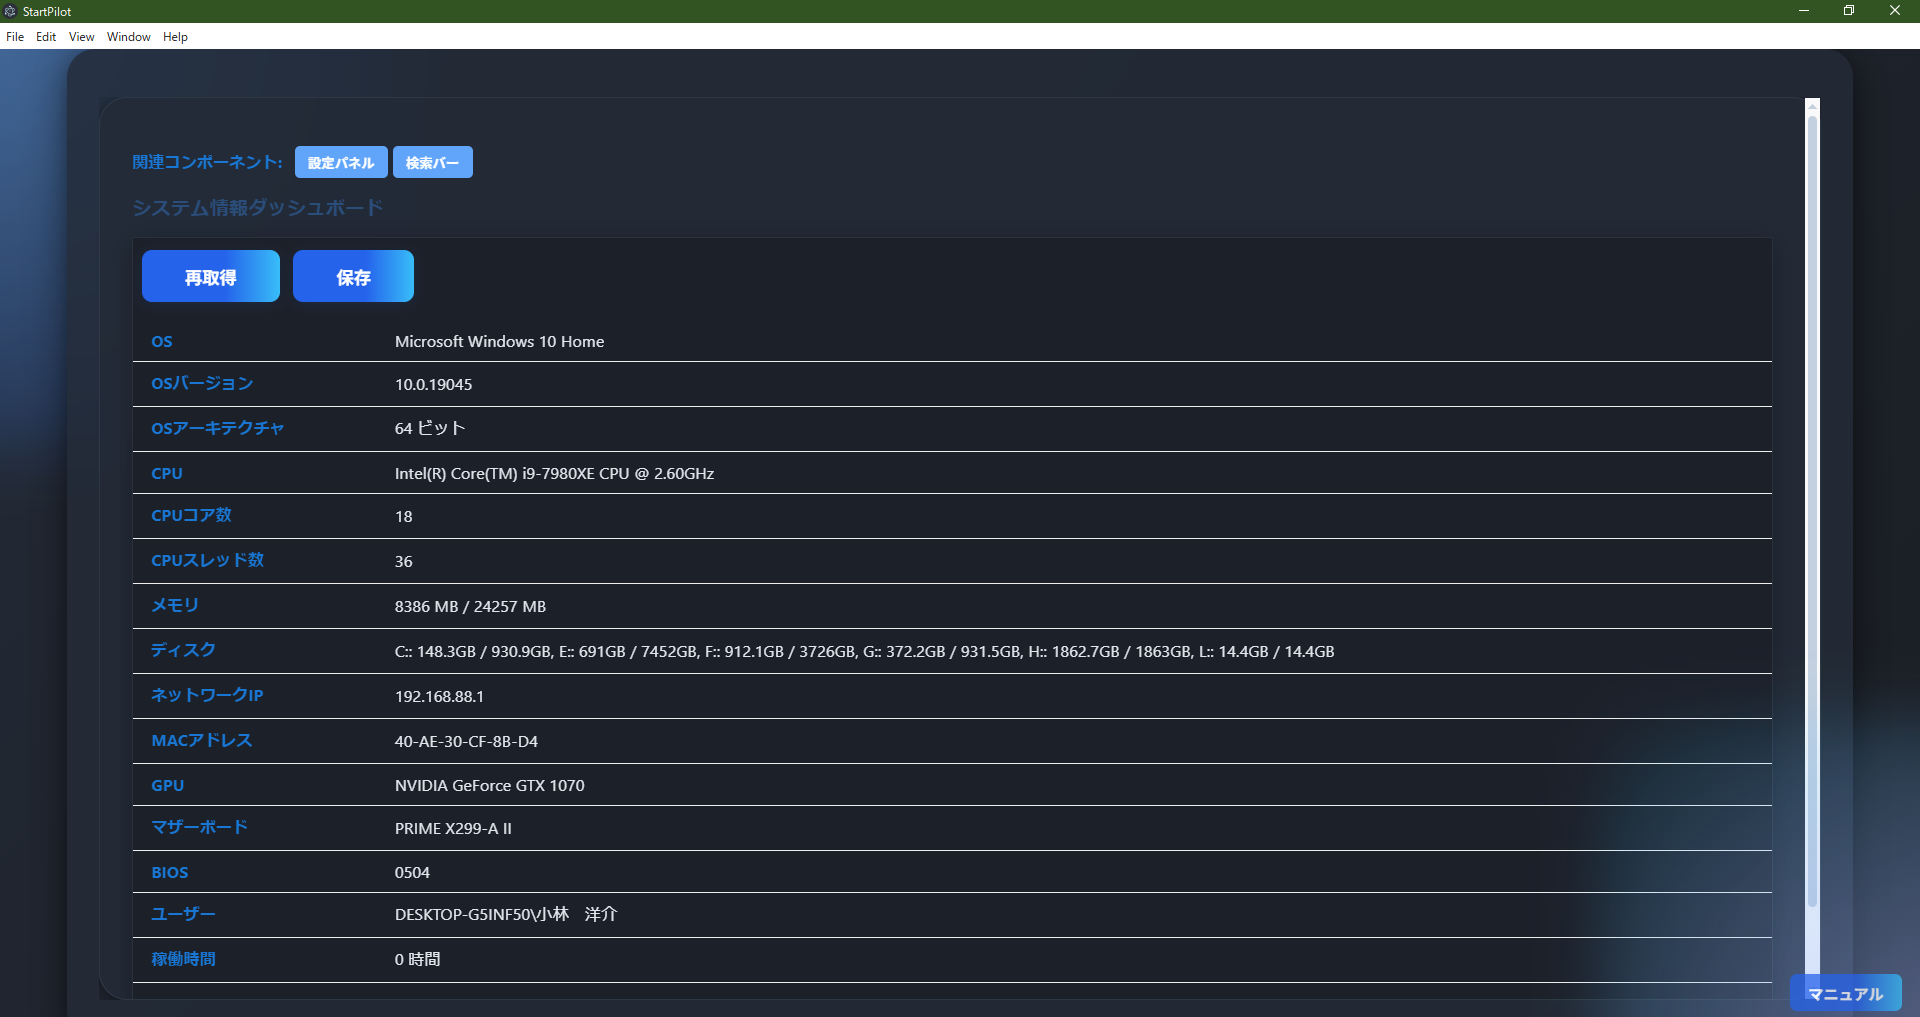Open the 設定パネル component link
The height and width of the screenshot is (1017, 1920).
(x=340, y=161)
